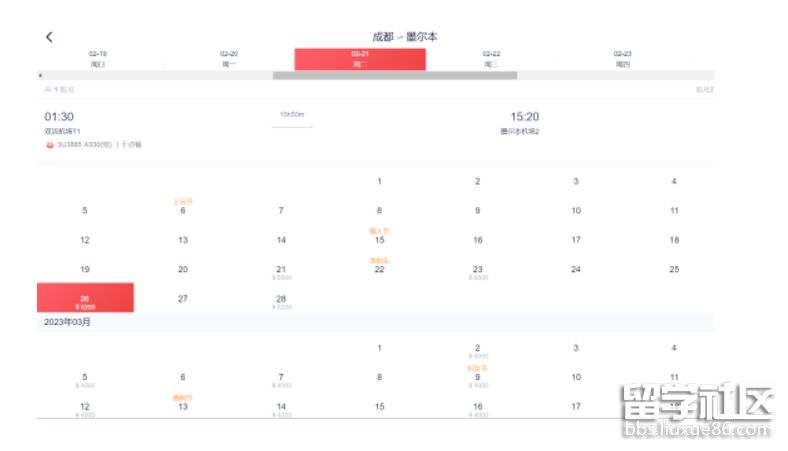The height and width of the screenshot is (451, 788).
Task: Choose February 23 in the calendar
Action: pos(478,271)
